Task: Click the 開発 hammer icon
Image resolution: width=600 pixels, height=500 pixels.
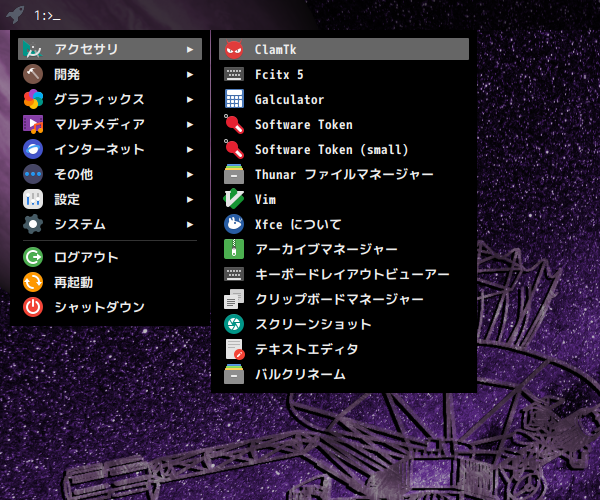Action: (x=33, y=74)
